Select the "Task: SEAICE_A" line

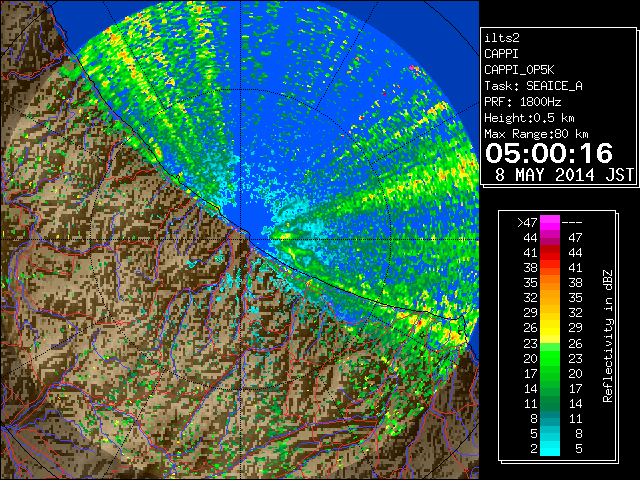tap(533, 86)
